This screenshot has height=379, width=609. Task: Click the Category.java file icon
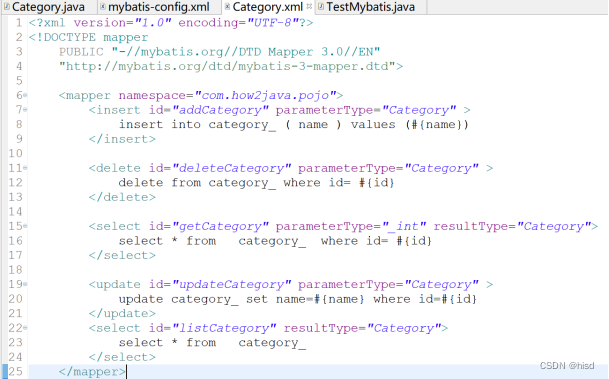[x=7, y=6]
